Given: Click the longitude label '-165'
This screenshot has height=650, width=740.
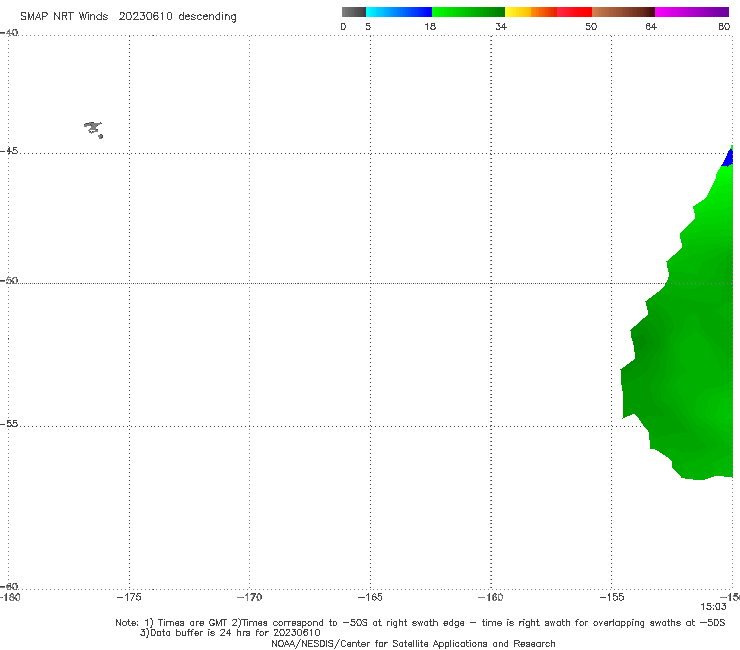Looking at the screenshot, I should tap(370, 597).
